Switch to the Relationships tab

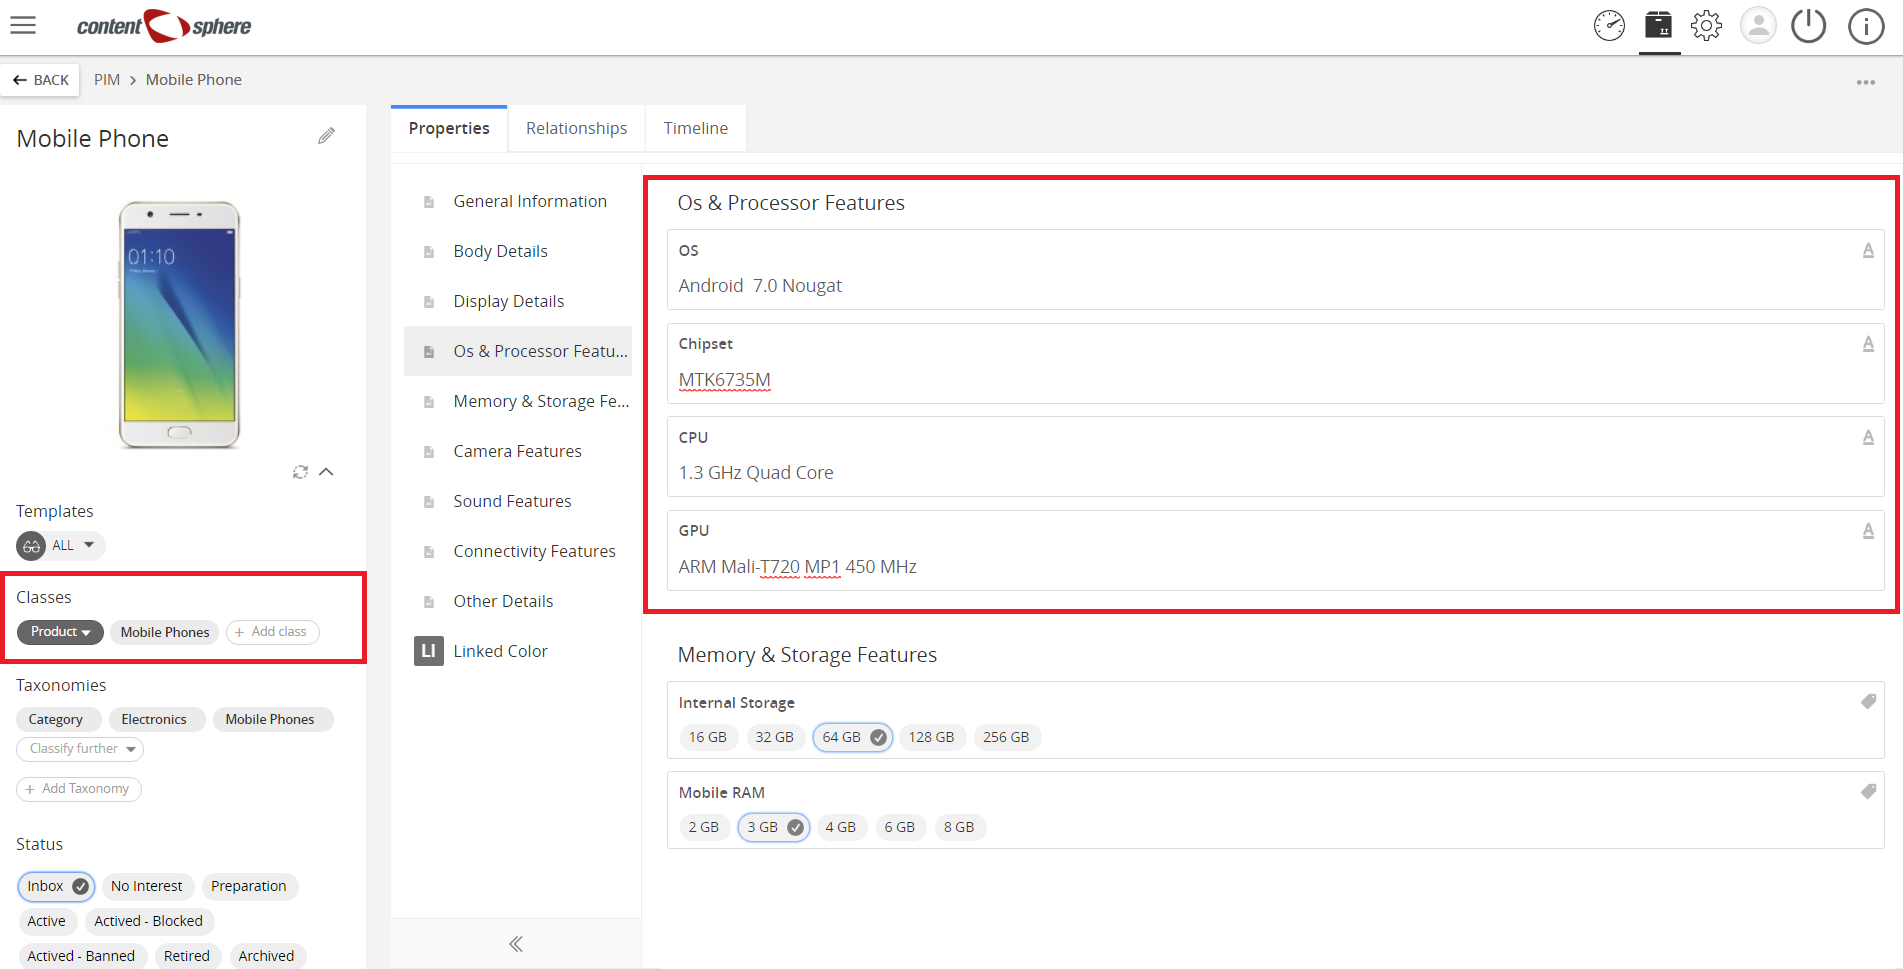[577, 128]
